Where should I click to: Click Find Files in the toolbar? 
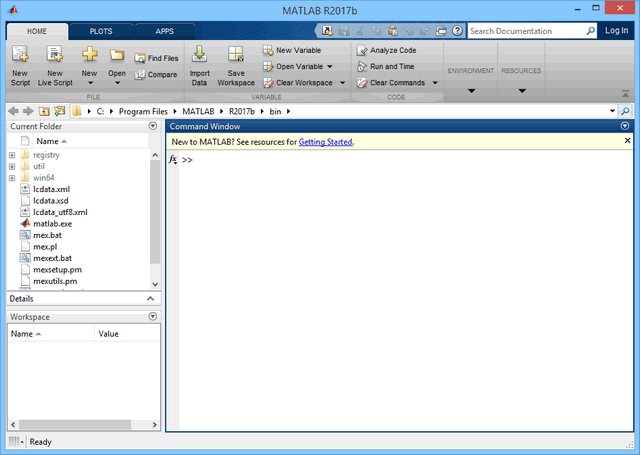pyautogui.click(x=155, y=59)
